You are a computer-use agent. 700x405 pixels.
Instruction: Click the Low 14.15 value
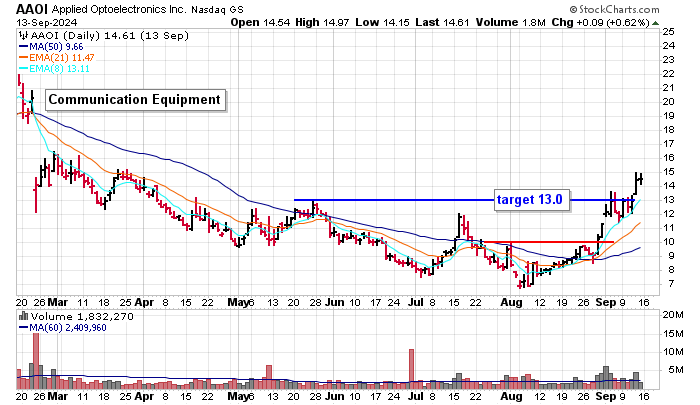383,22
